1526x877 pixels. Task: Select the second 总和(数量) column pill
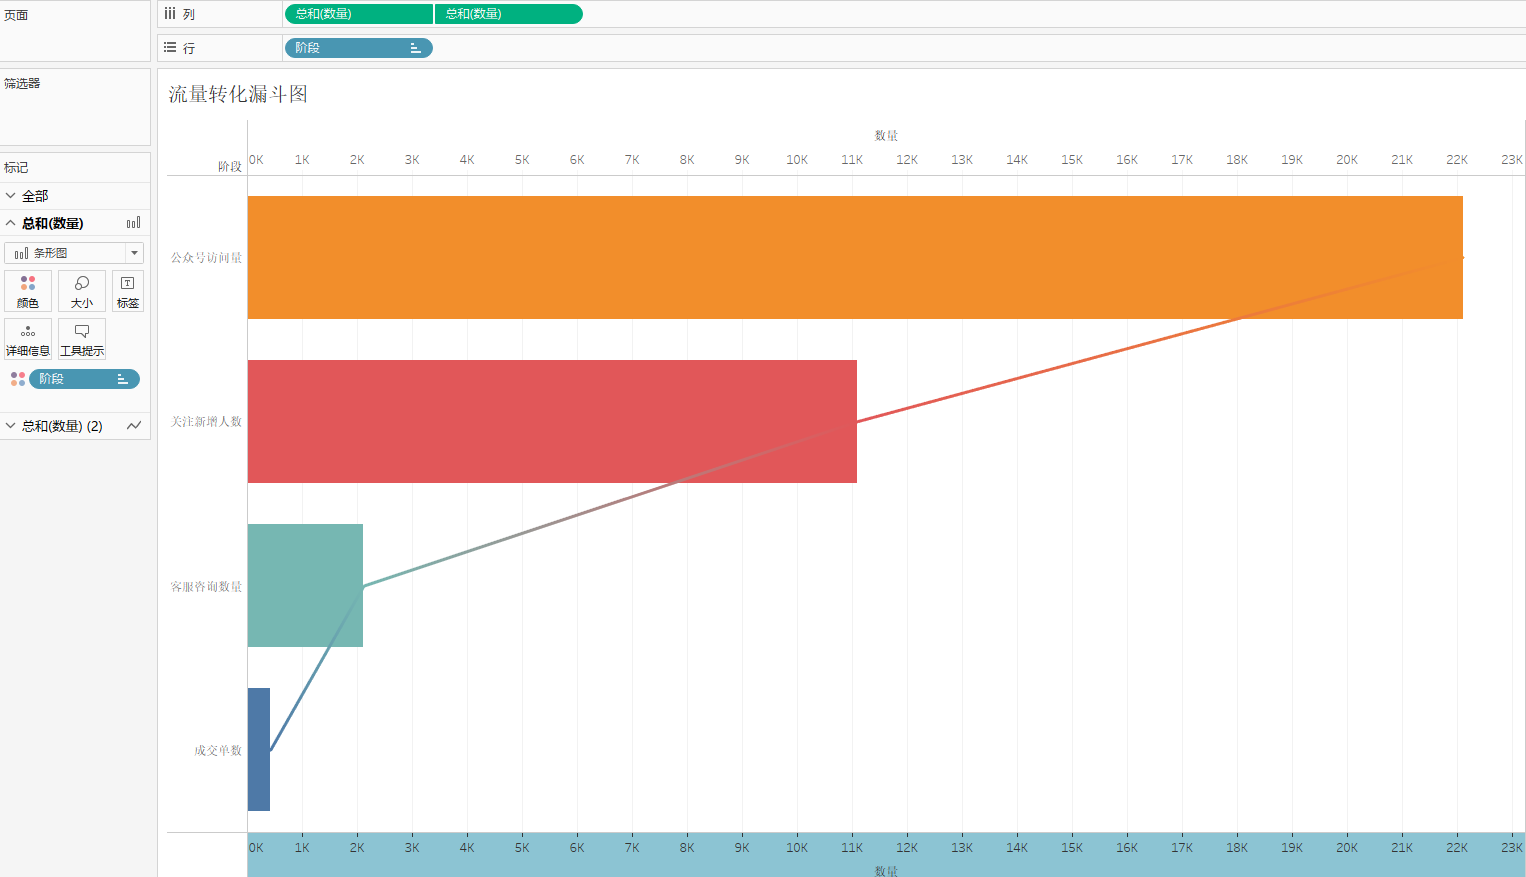point(509,14)
